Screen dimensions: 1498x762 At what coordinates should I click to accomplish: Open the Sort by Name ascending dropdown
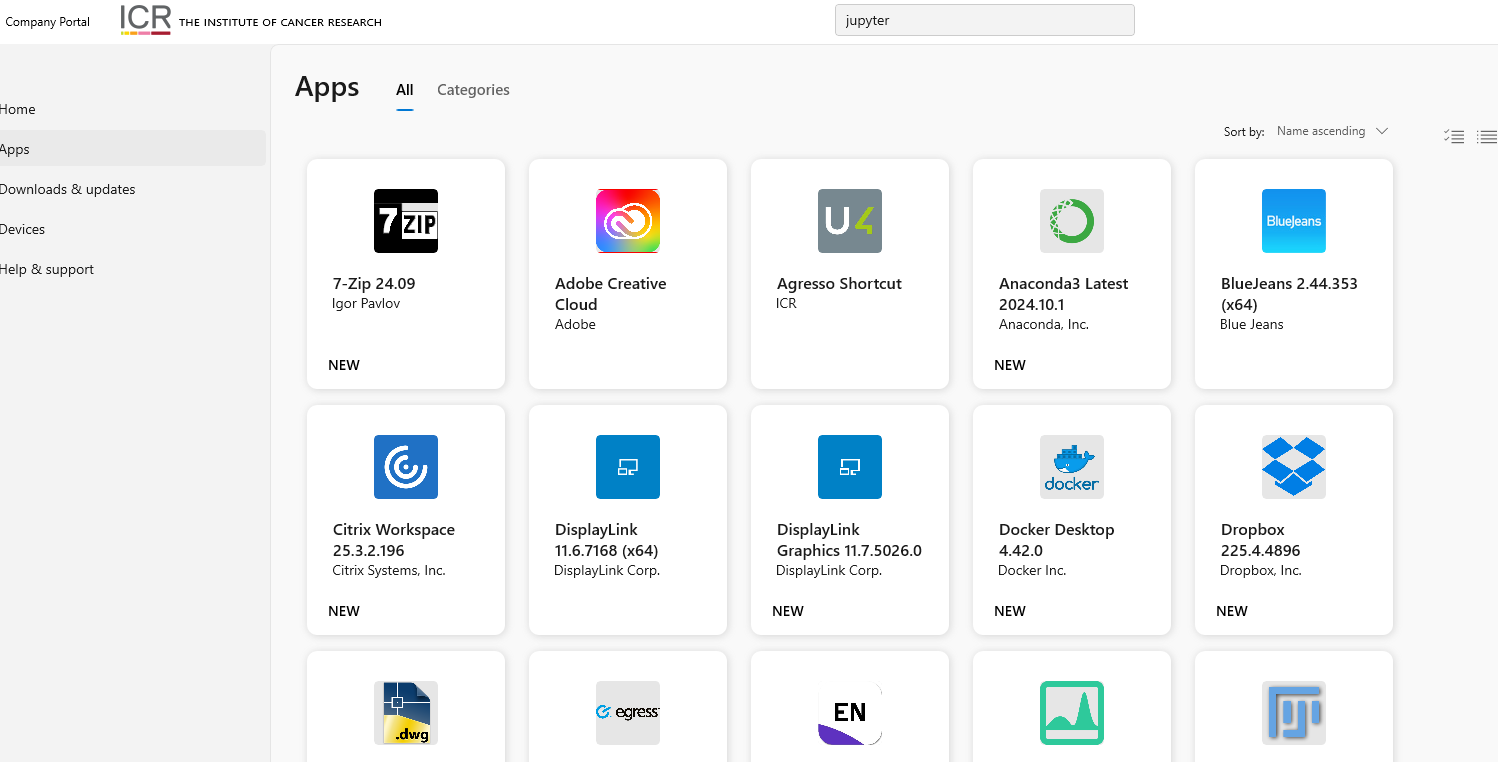point(1332,131)
